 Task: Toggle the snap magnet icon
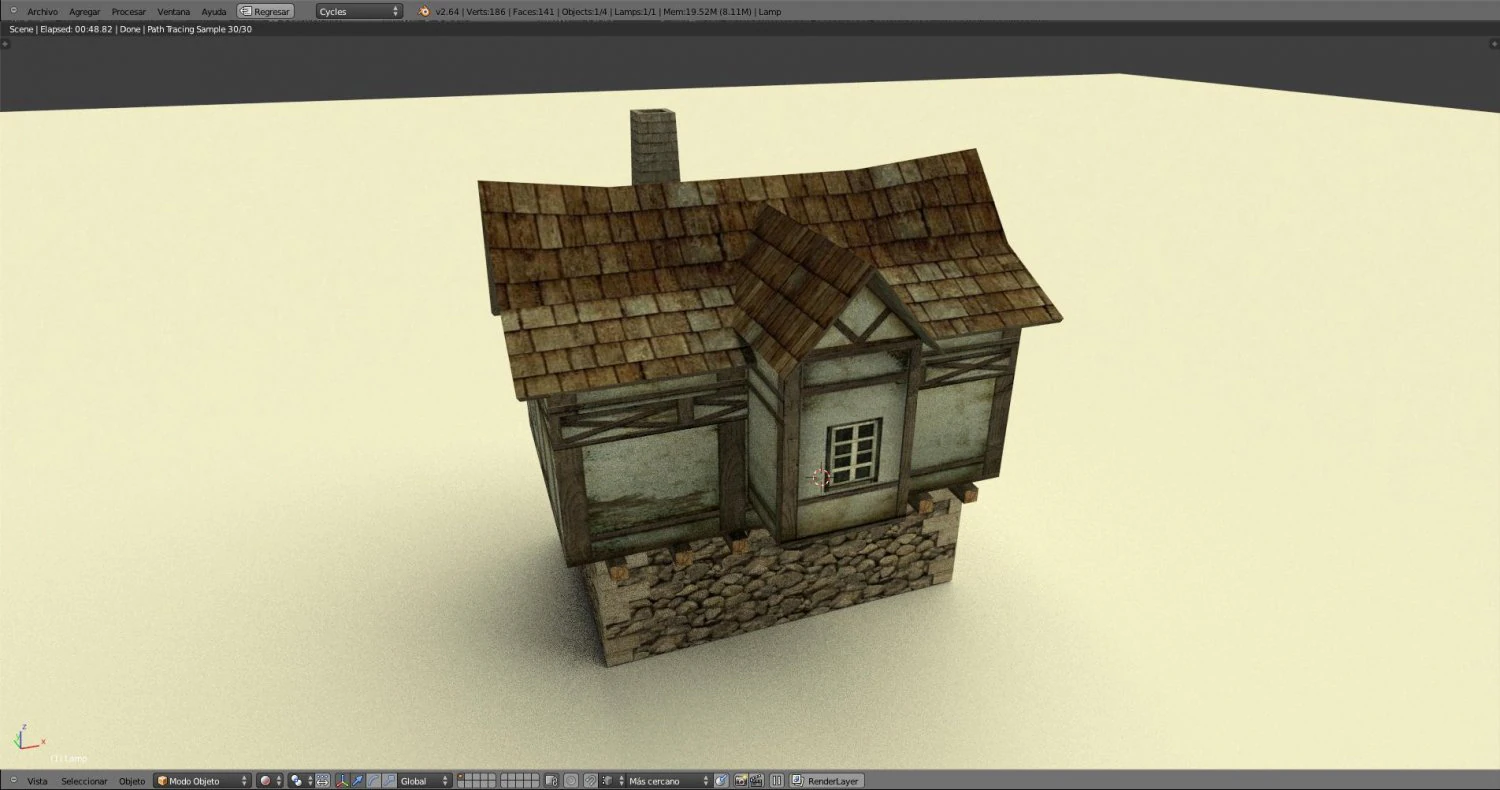(590, 781)
